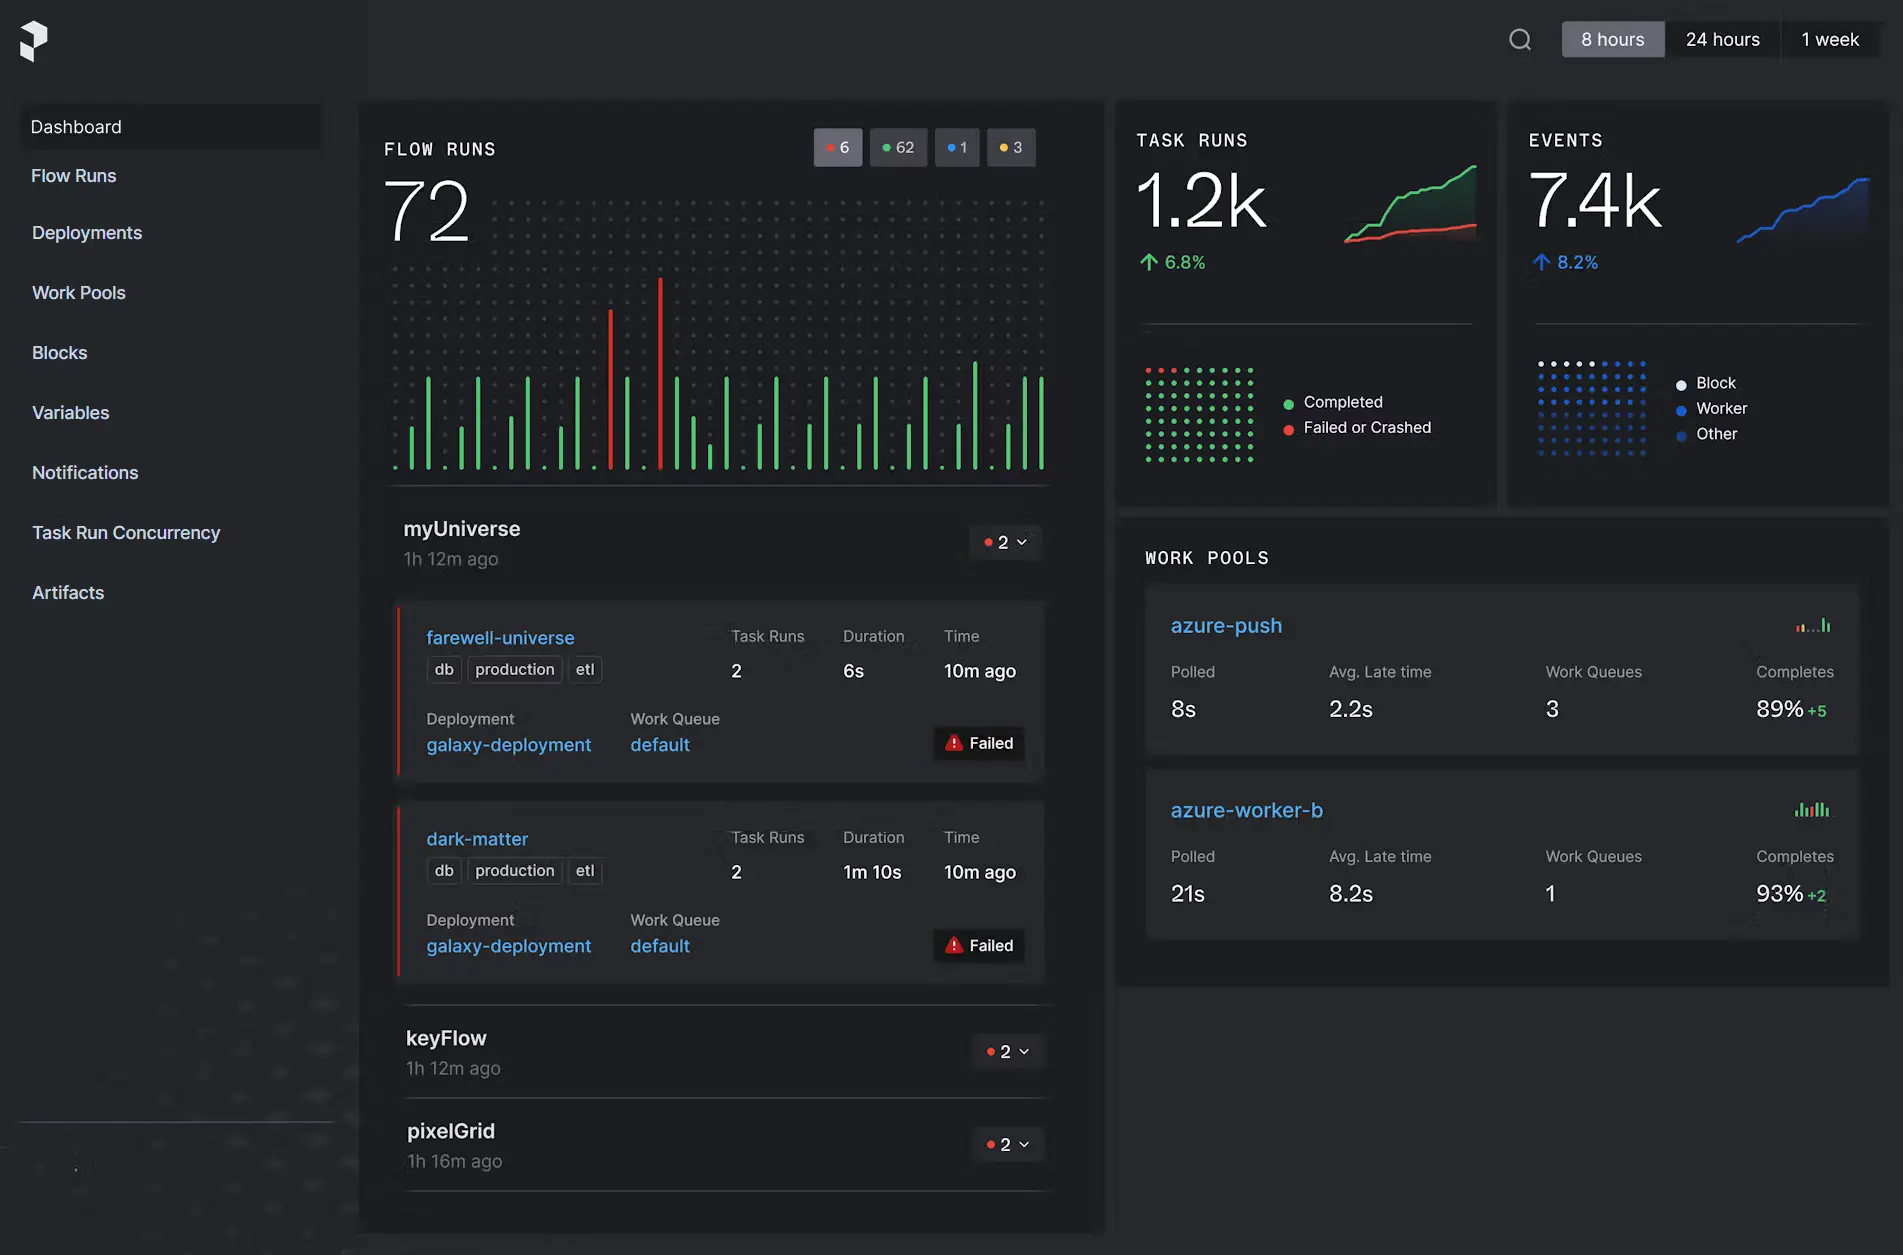Toggle the green completed flow runs filter chip
This screenshot has height=1255, width=1903.
pos(898,147)
